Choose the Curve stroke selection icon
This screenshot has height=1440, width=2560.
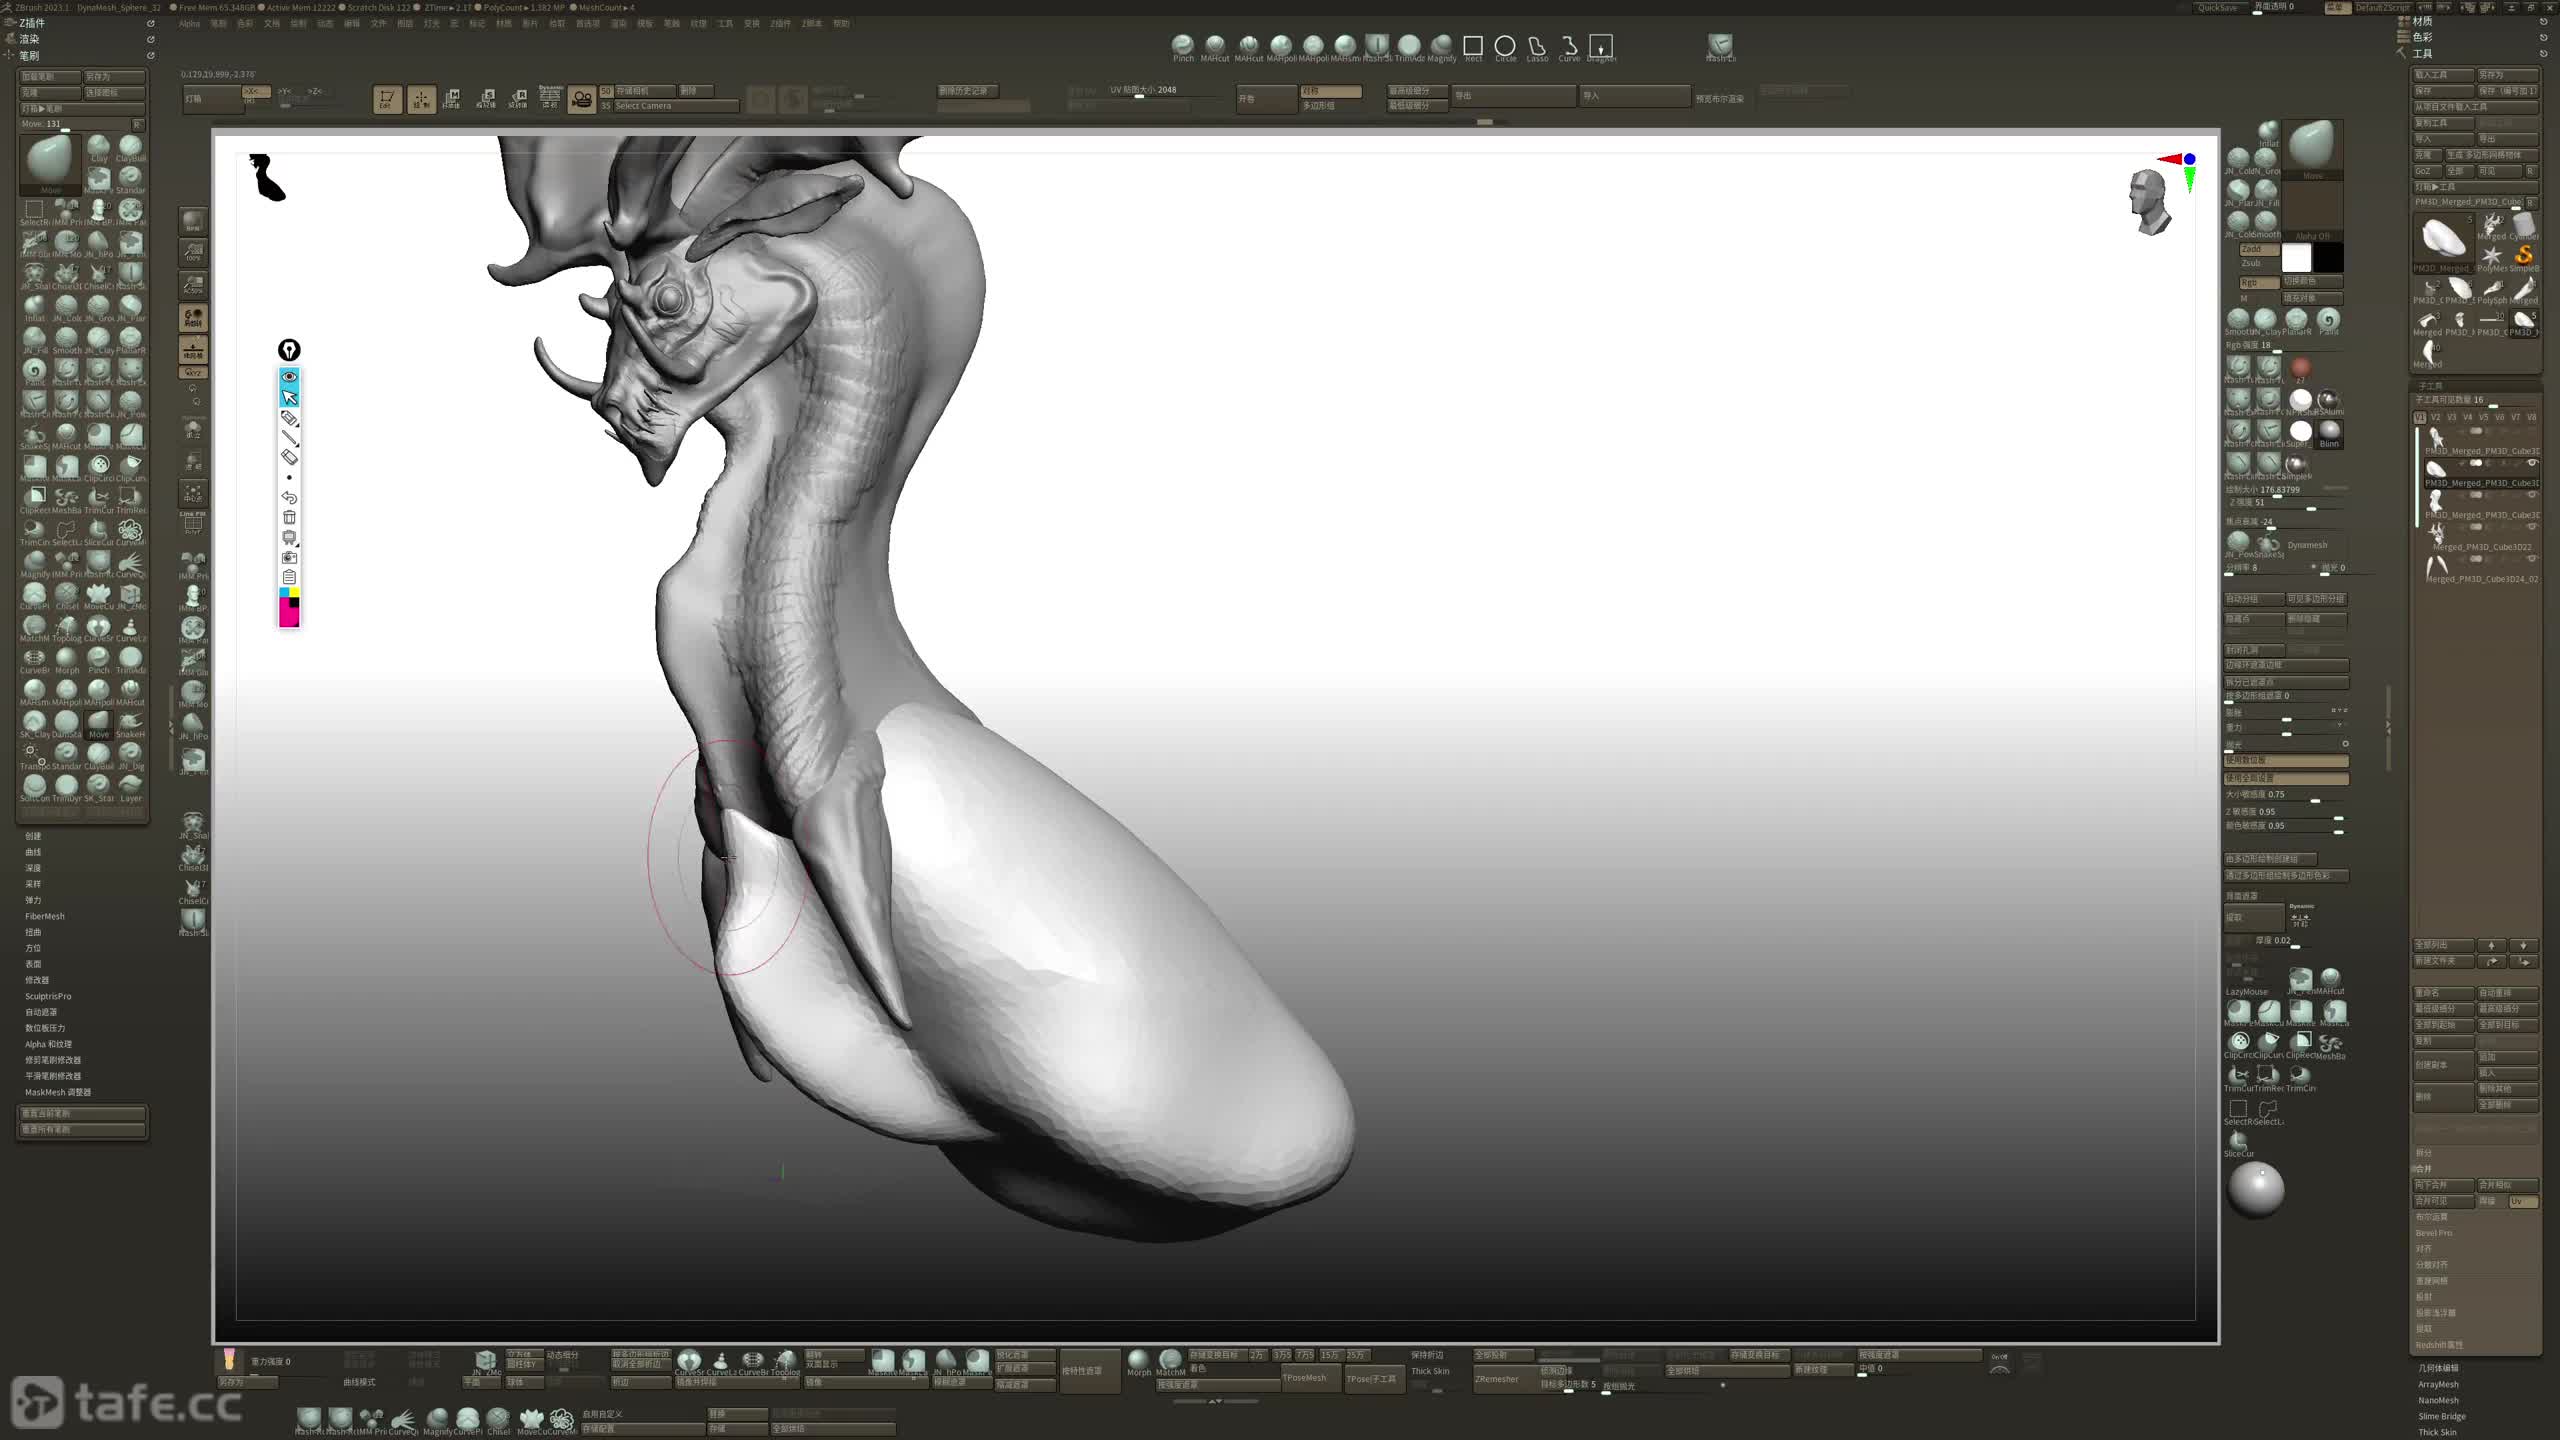[1569, 46]
